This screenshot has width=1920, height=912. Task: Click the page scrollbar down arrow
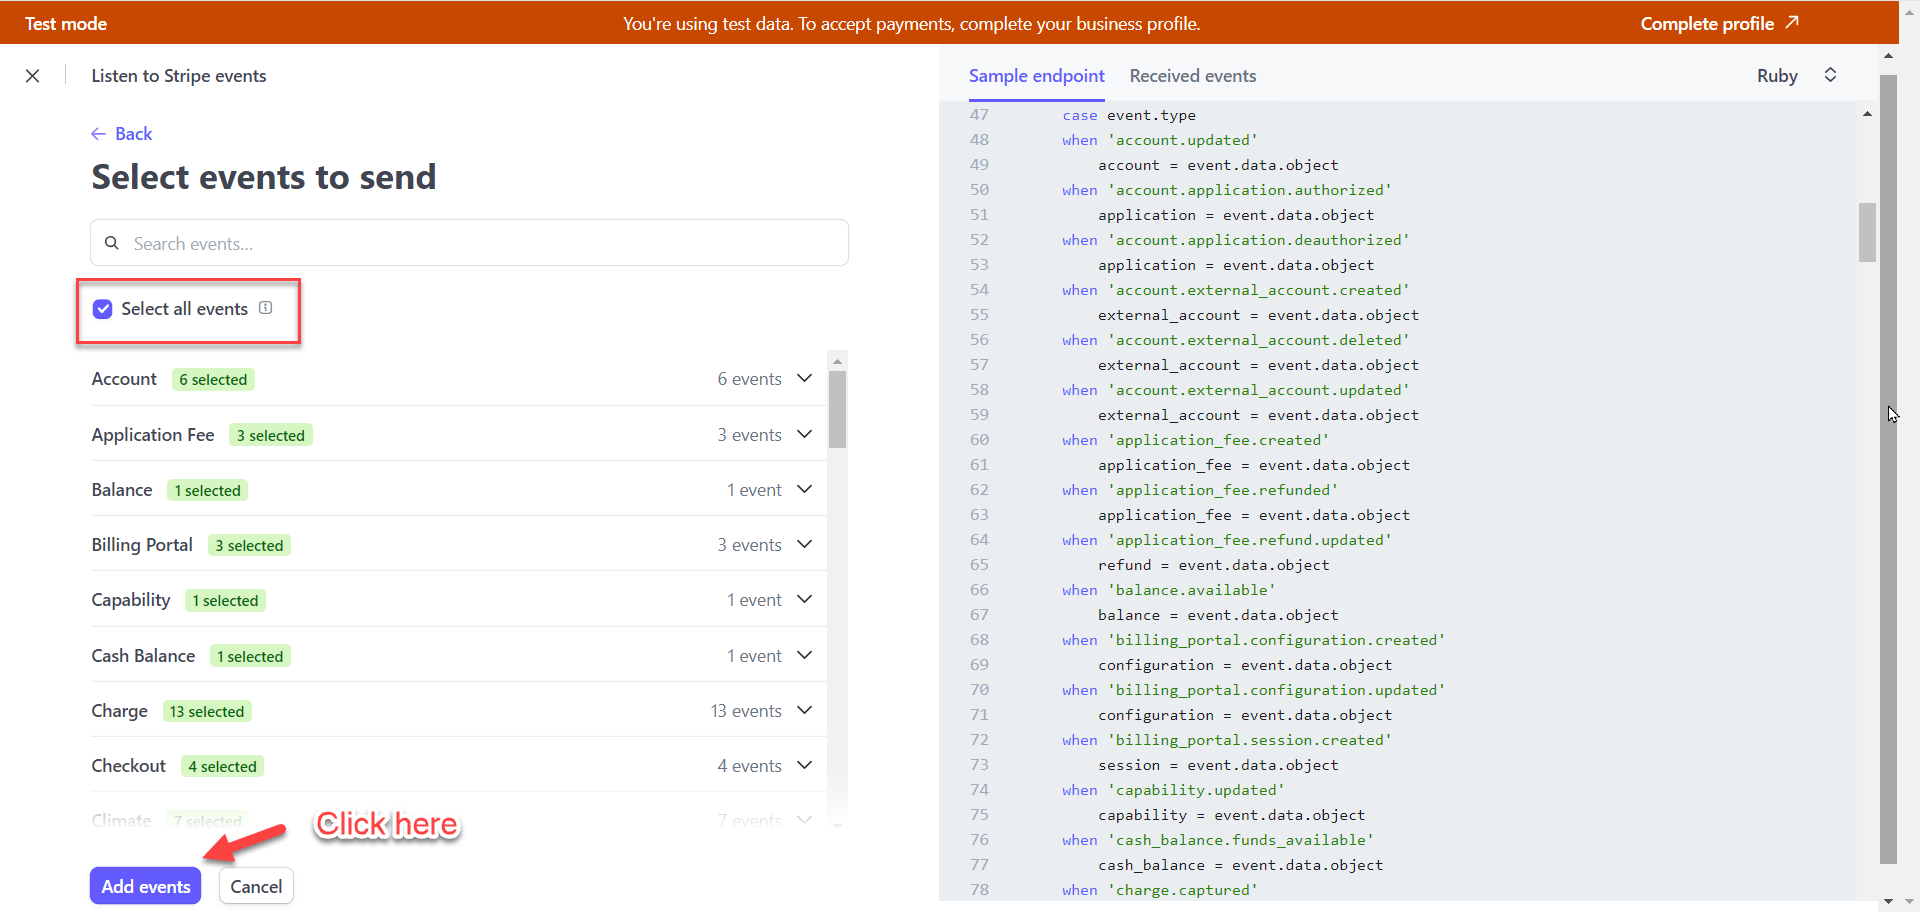(x=1888, y=901)
